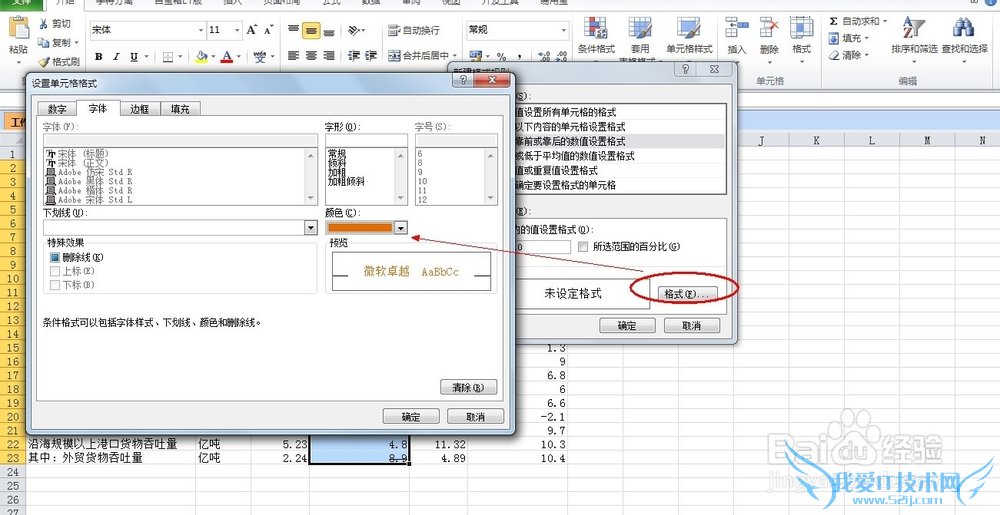
Task: Click the Fill Color paint bucket icon
Action: point(202,57)
